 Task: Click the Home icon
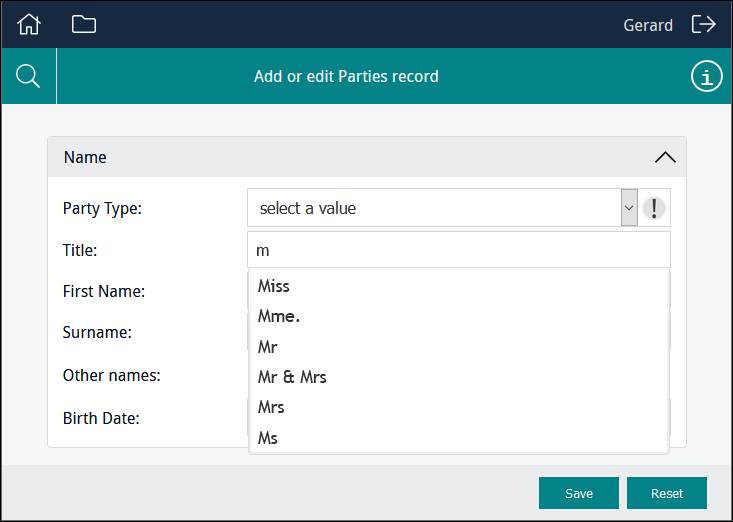point(29,25)
